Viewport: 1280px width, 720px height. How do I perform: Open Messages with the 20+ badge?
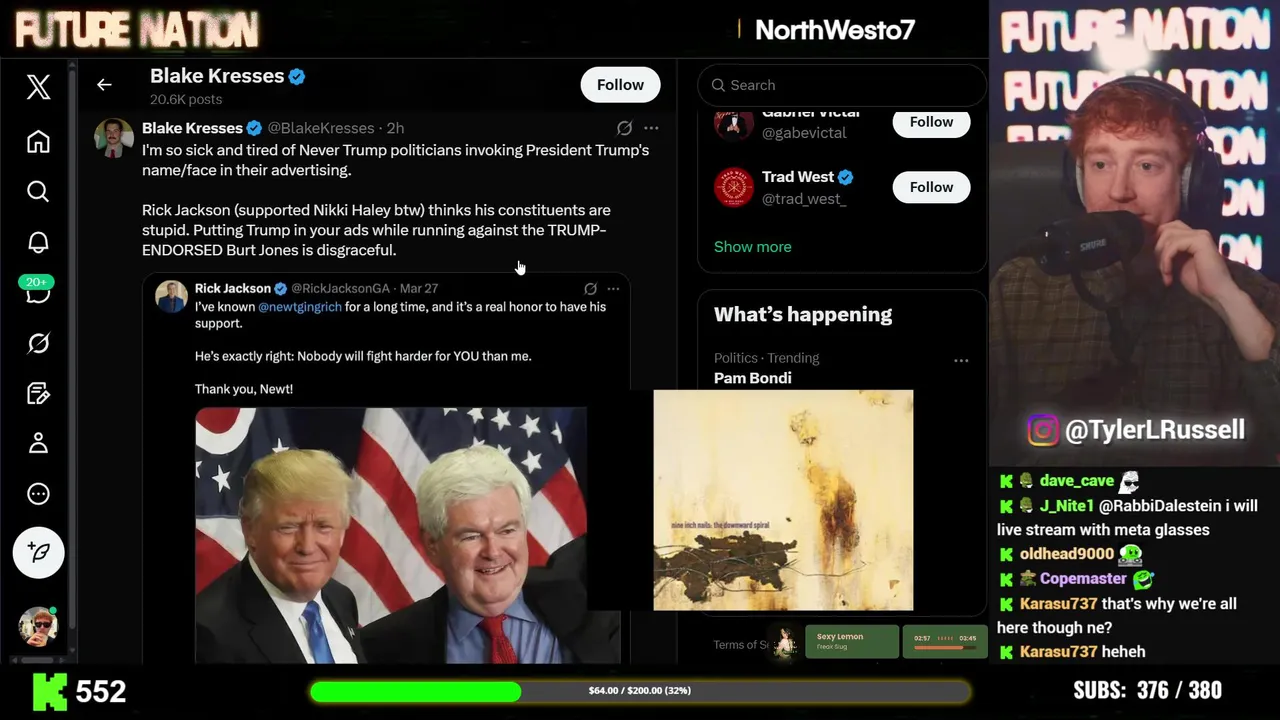click(38, 292)
